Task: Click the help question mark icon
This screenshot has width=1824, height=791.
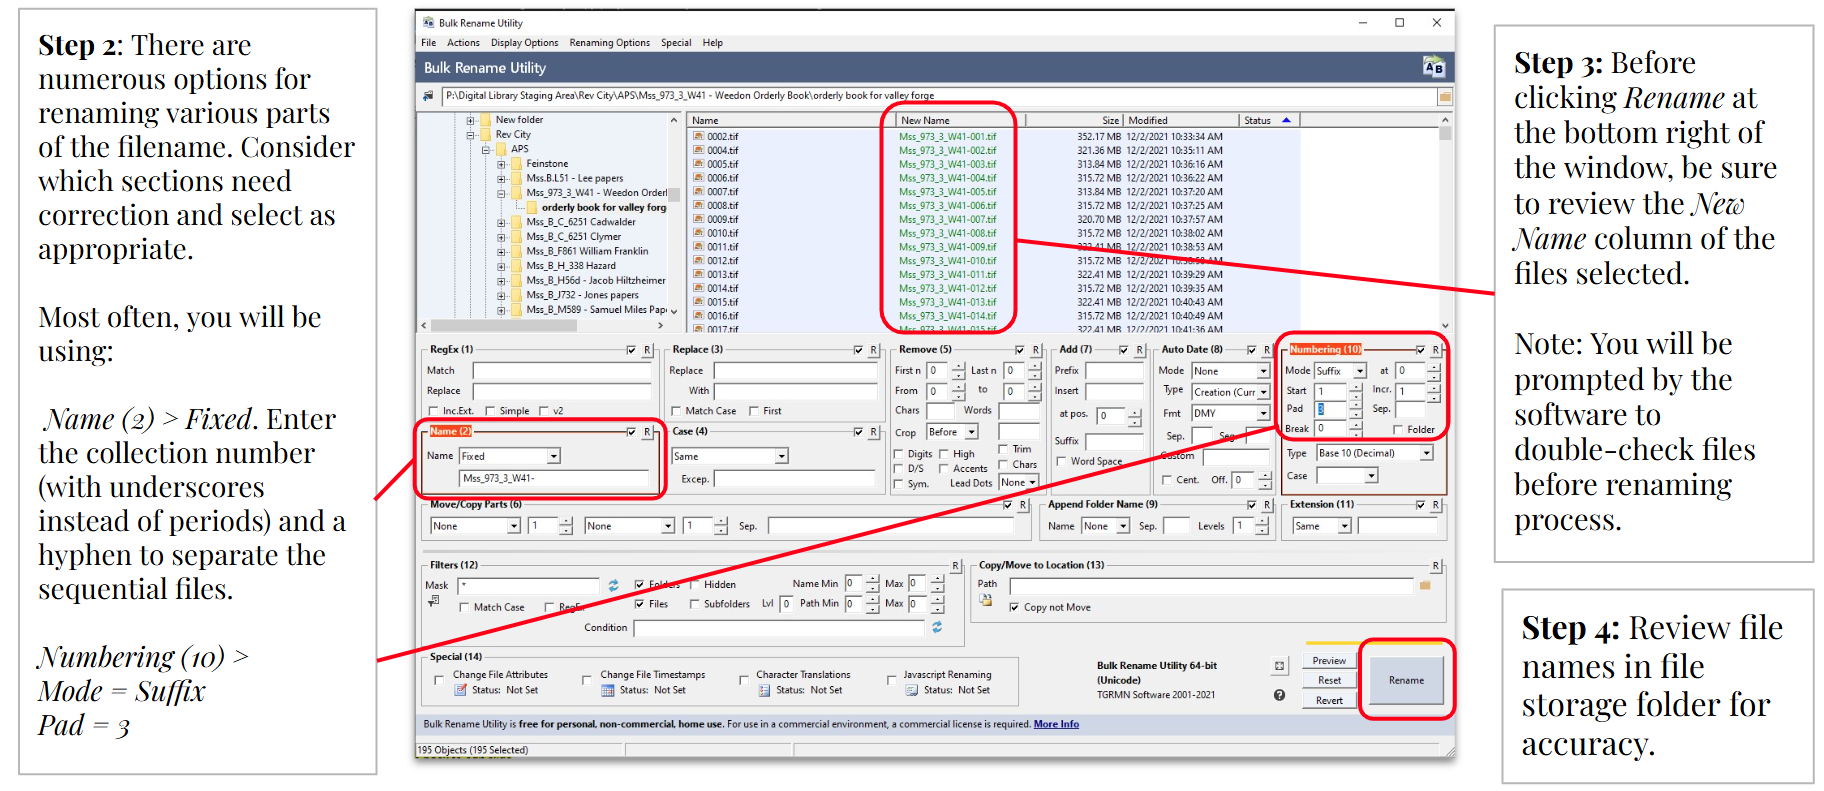Action: pyautogui.click(x=1279, y=695)
